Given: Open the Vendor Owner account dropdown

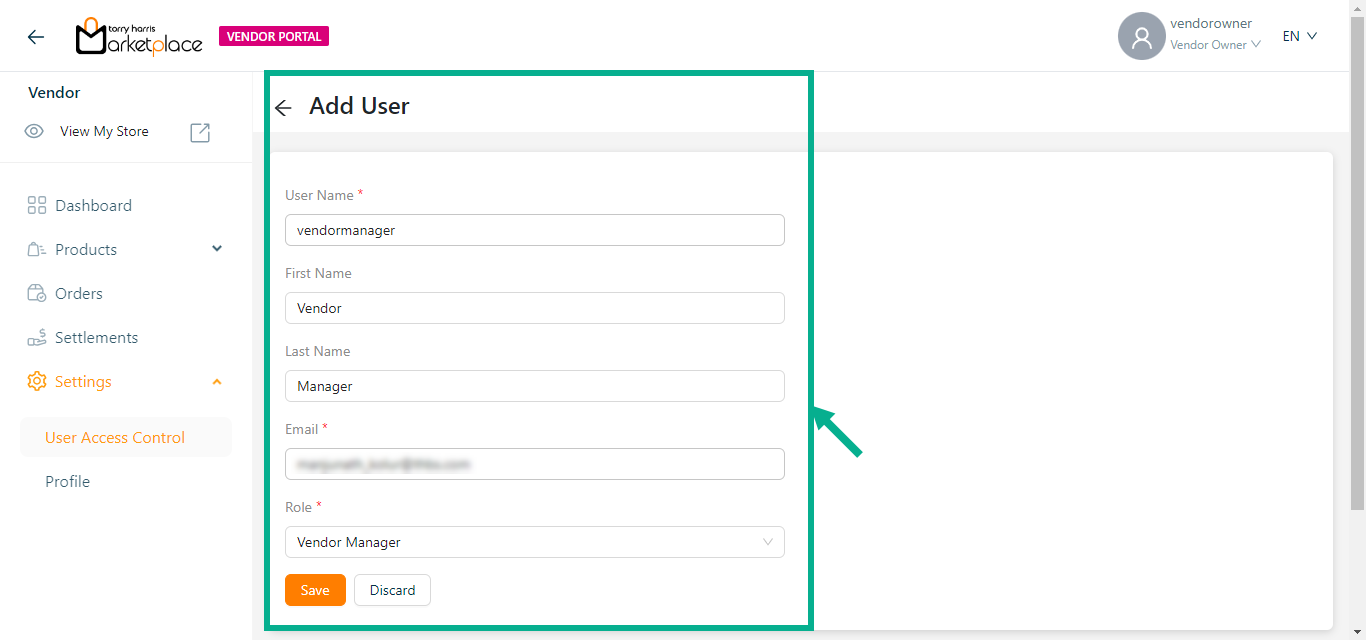Looking at the screenshot, I should [1215, 45].
